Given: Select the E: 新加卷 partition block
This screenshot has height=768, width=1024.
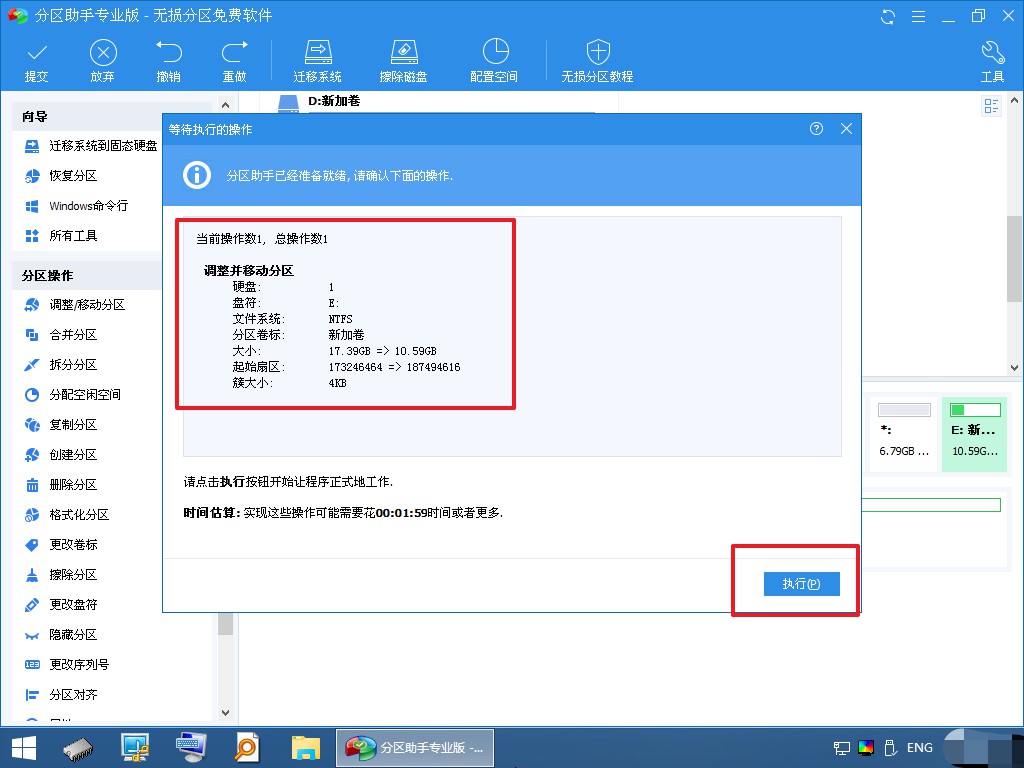Looking at the screenshot, I should tap(975, 434).
